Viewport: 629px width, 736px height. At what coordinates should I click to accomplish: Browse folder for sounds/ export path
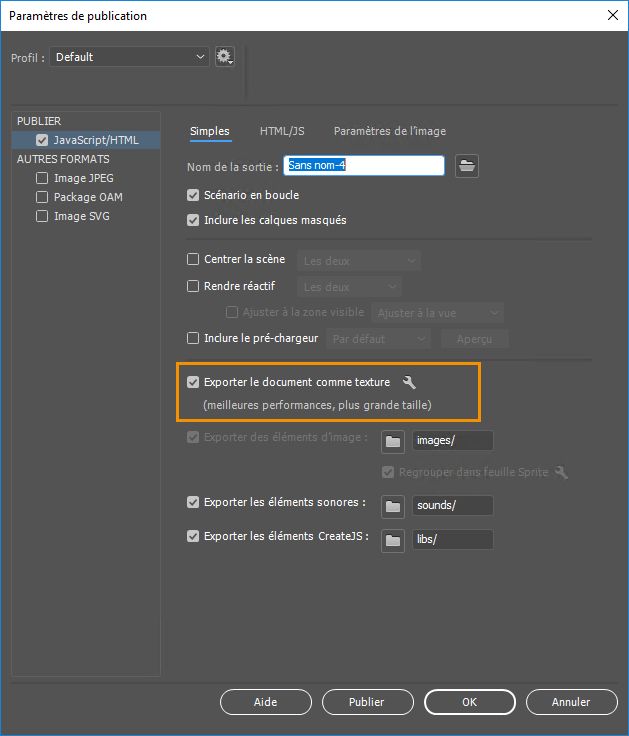tap(393, 506)
